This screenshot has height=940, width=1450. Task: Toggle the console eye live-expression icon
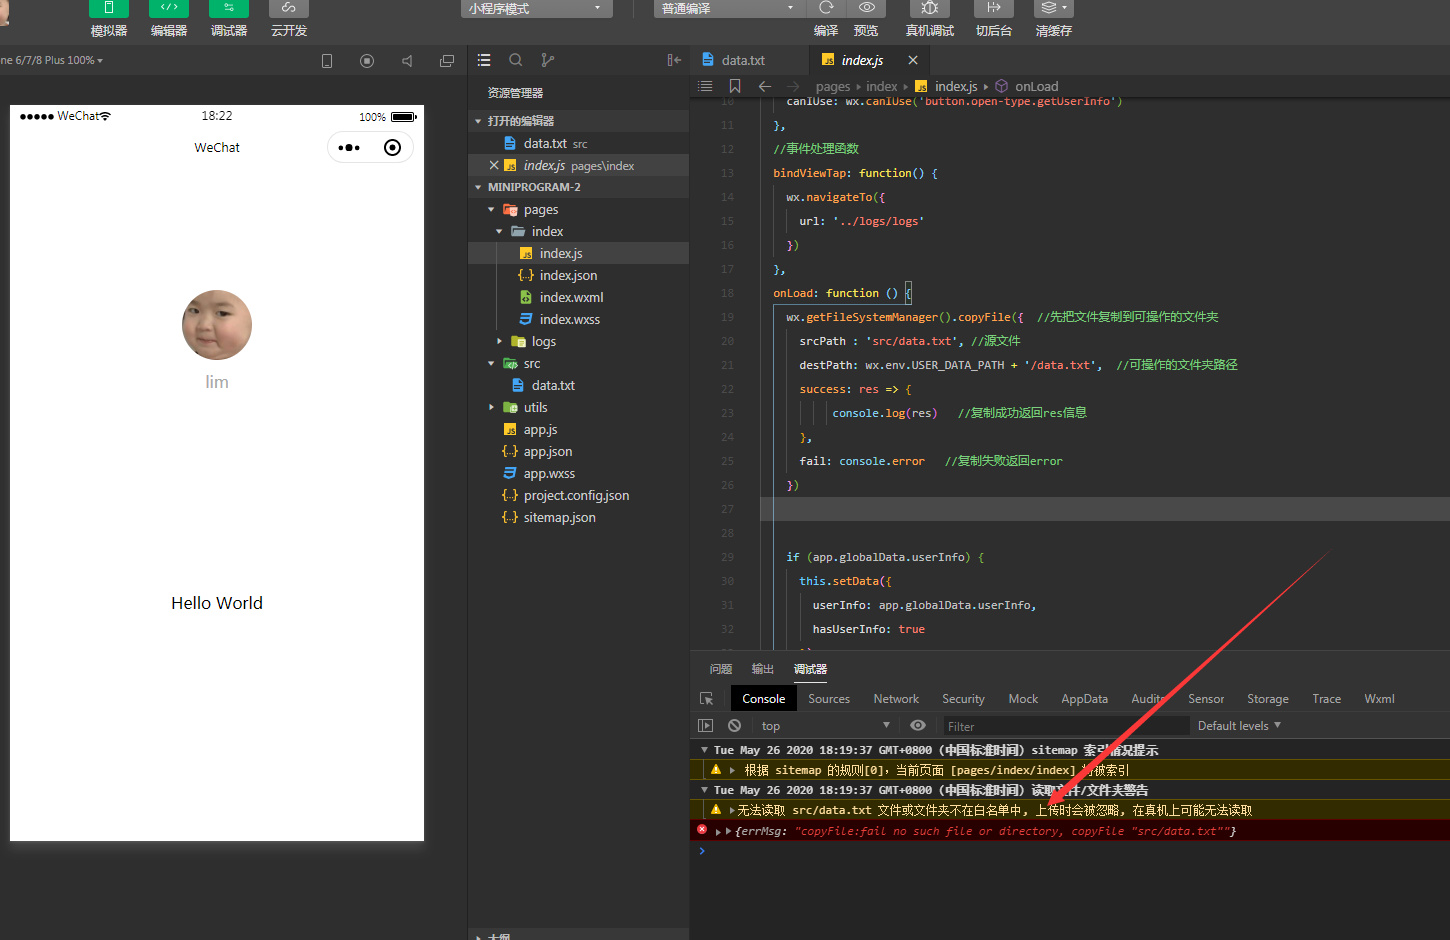point(918,726)
